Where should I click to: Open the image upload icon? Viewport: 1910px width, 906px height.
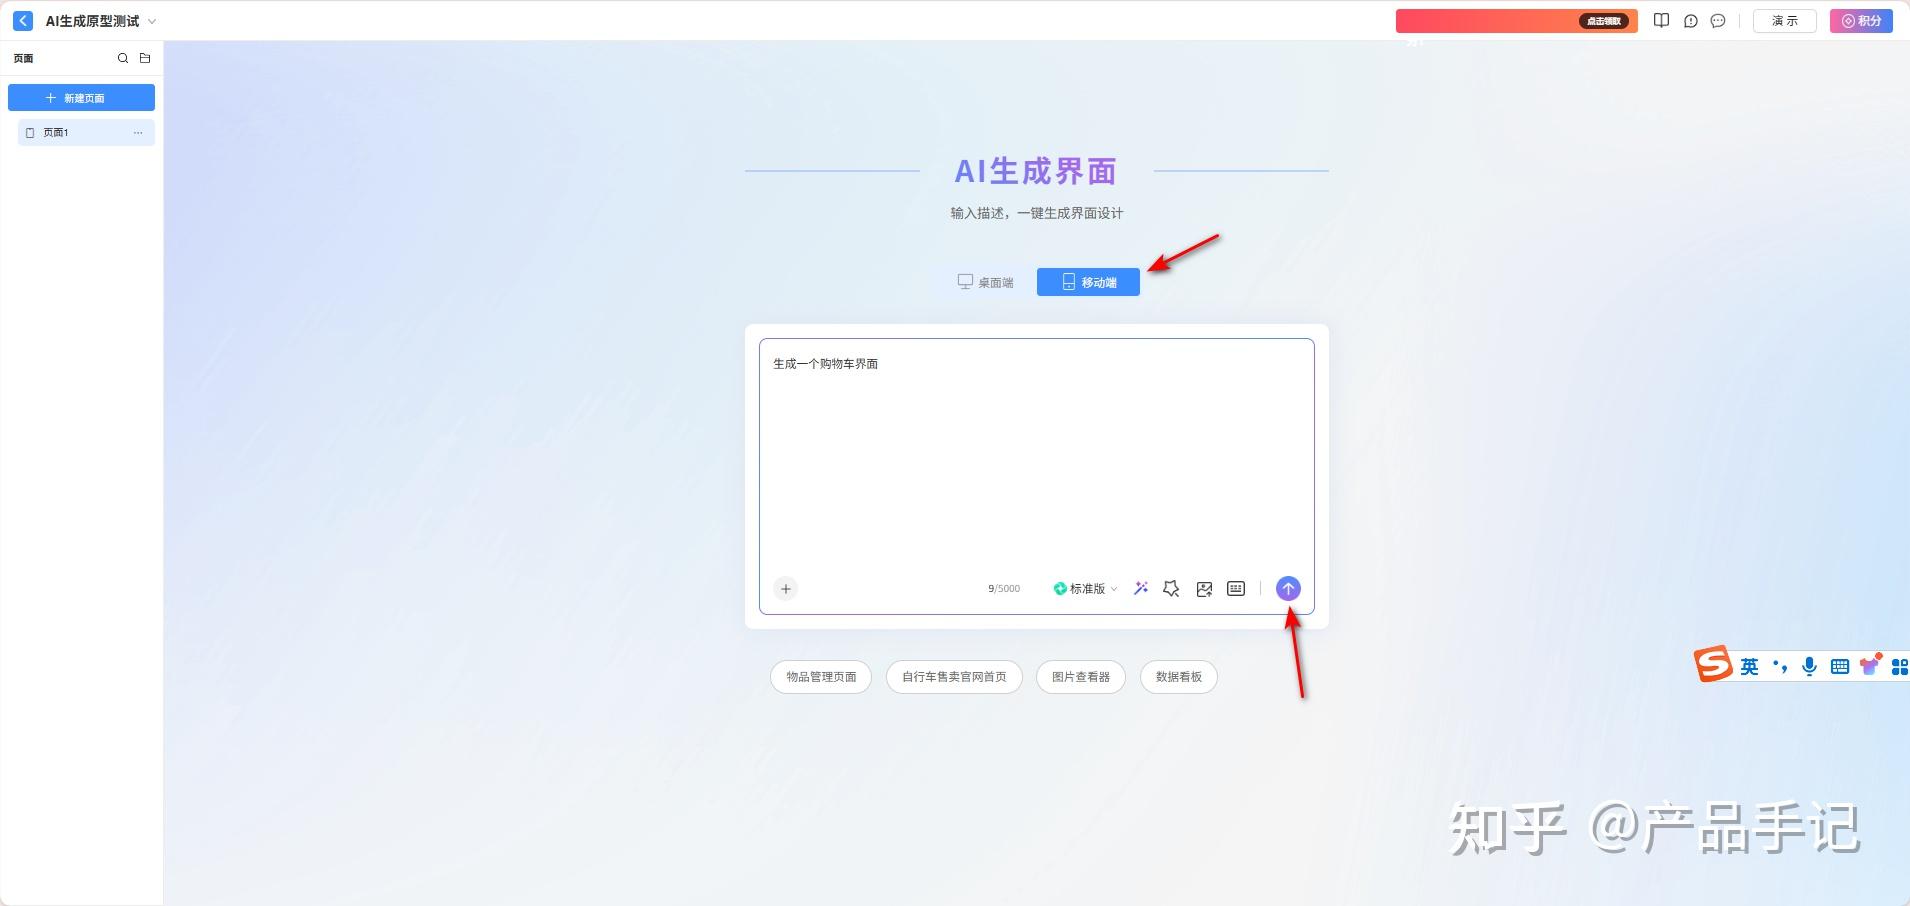(x=1203, y=589)
